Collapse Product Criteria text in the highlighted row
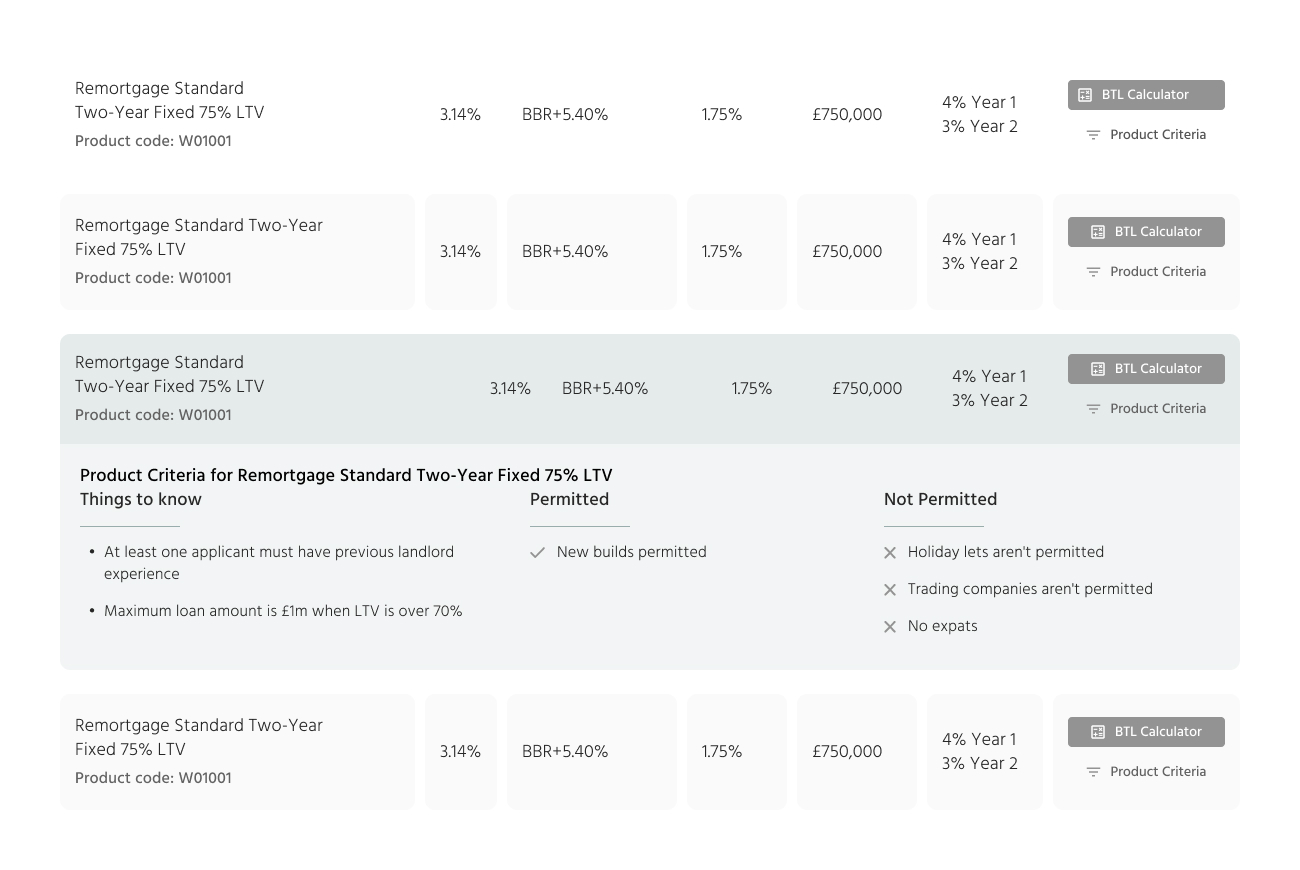This screenshot has height=870, width=1300. pyautogui.click(x=1158, y=409)
